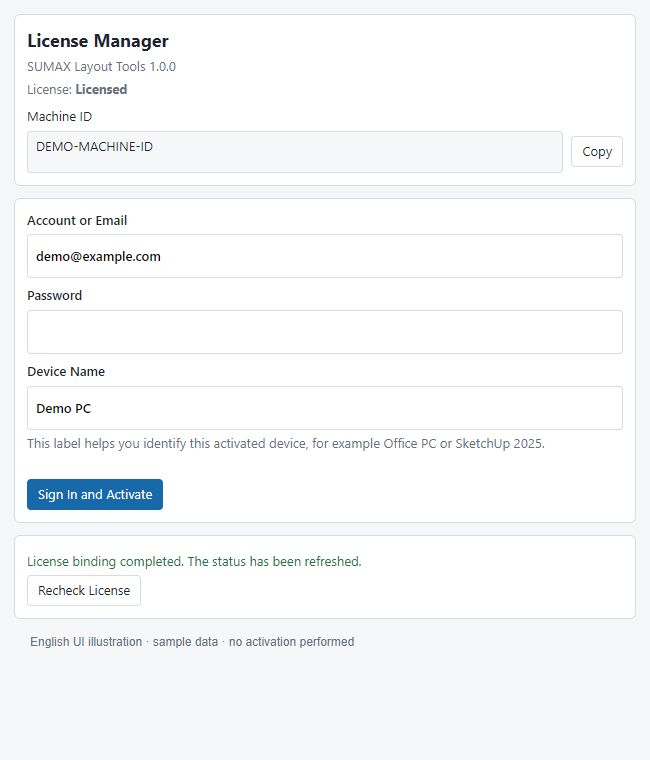Click the License binding completed message
Screen dimensions: 650x760
pyautogui.click(x=194, y=561)
